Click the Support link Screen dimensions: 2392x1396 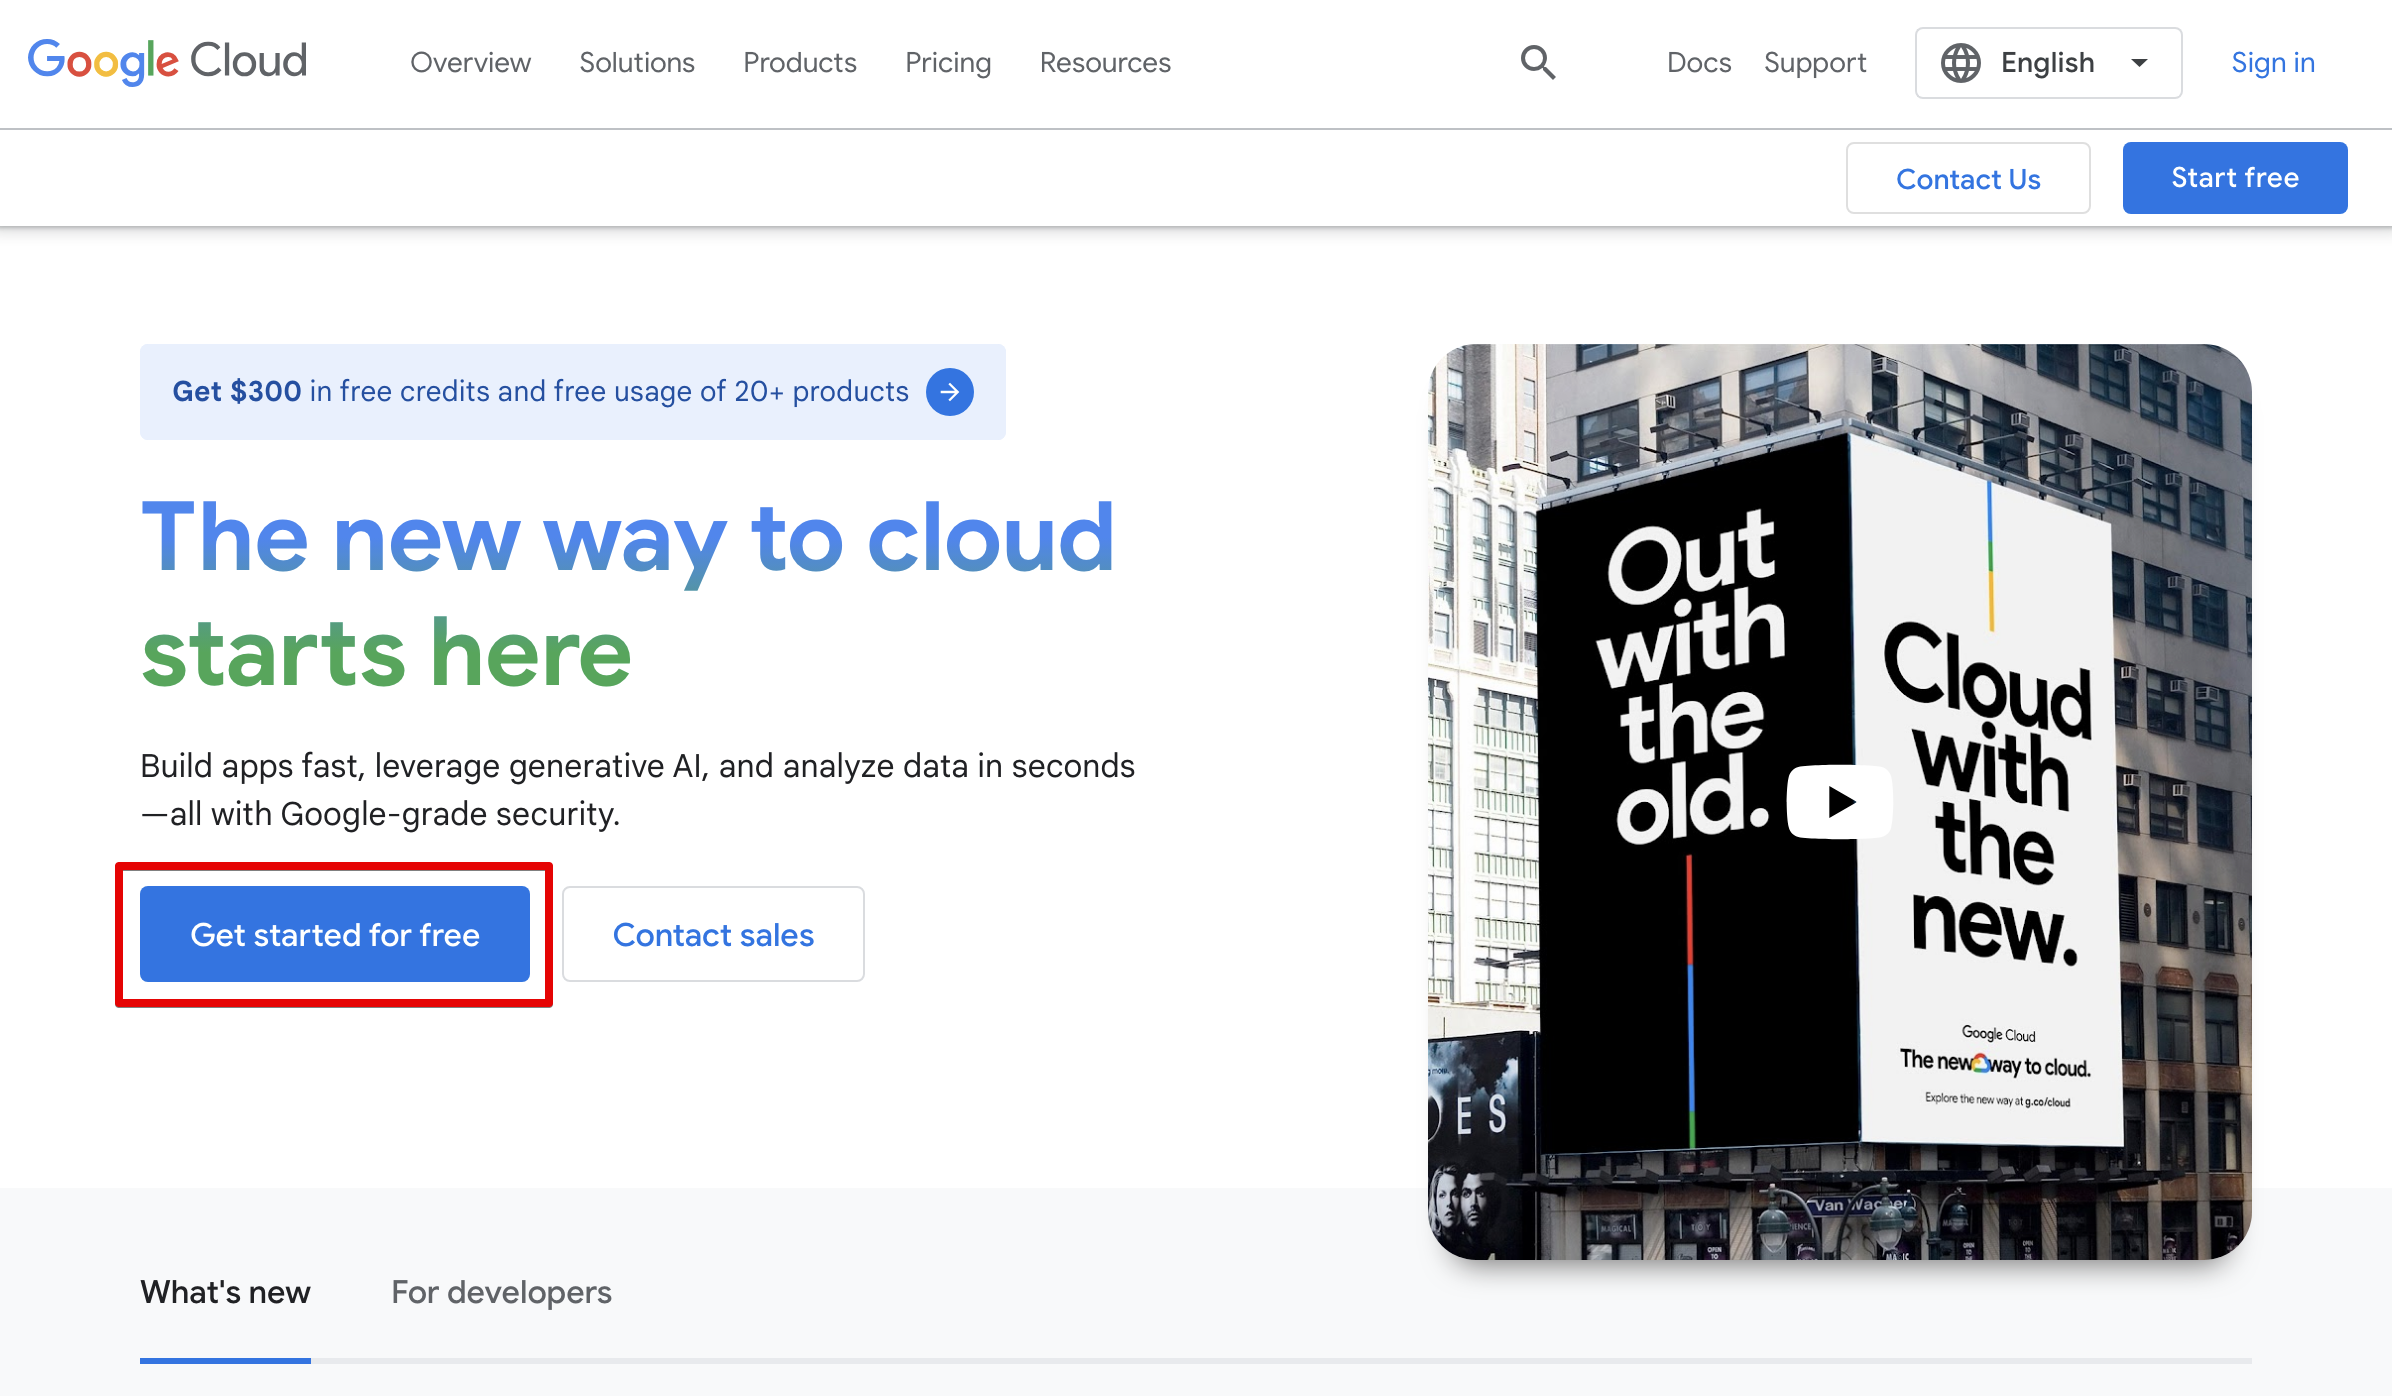(1815, 62)
